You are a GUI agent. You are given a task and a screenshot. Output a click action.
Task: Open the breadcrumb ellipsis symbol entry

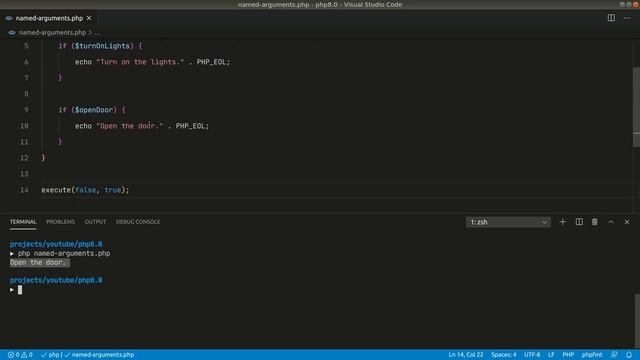(97, 33)
